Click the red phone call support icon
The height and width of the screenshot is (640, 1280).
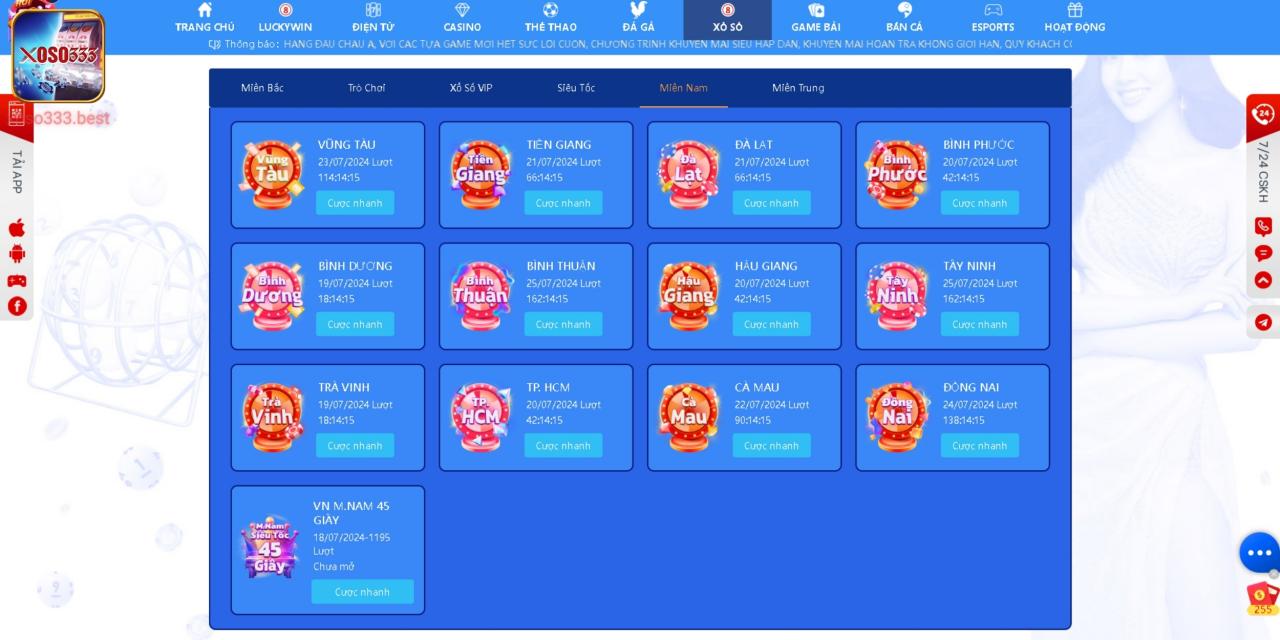point(1263,226)
